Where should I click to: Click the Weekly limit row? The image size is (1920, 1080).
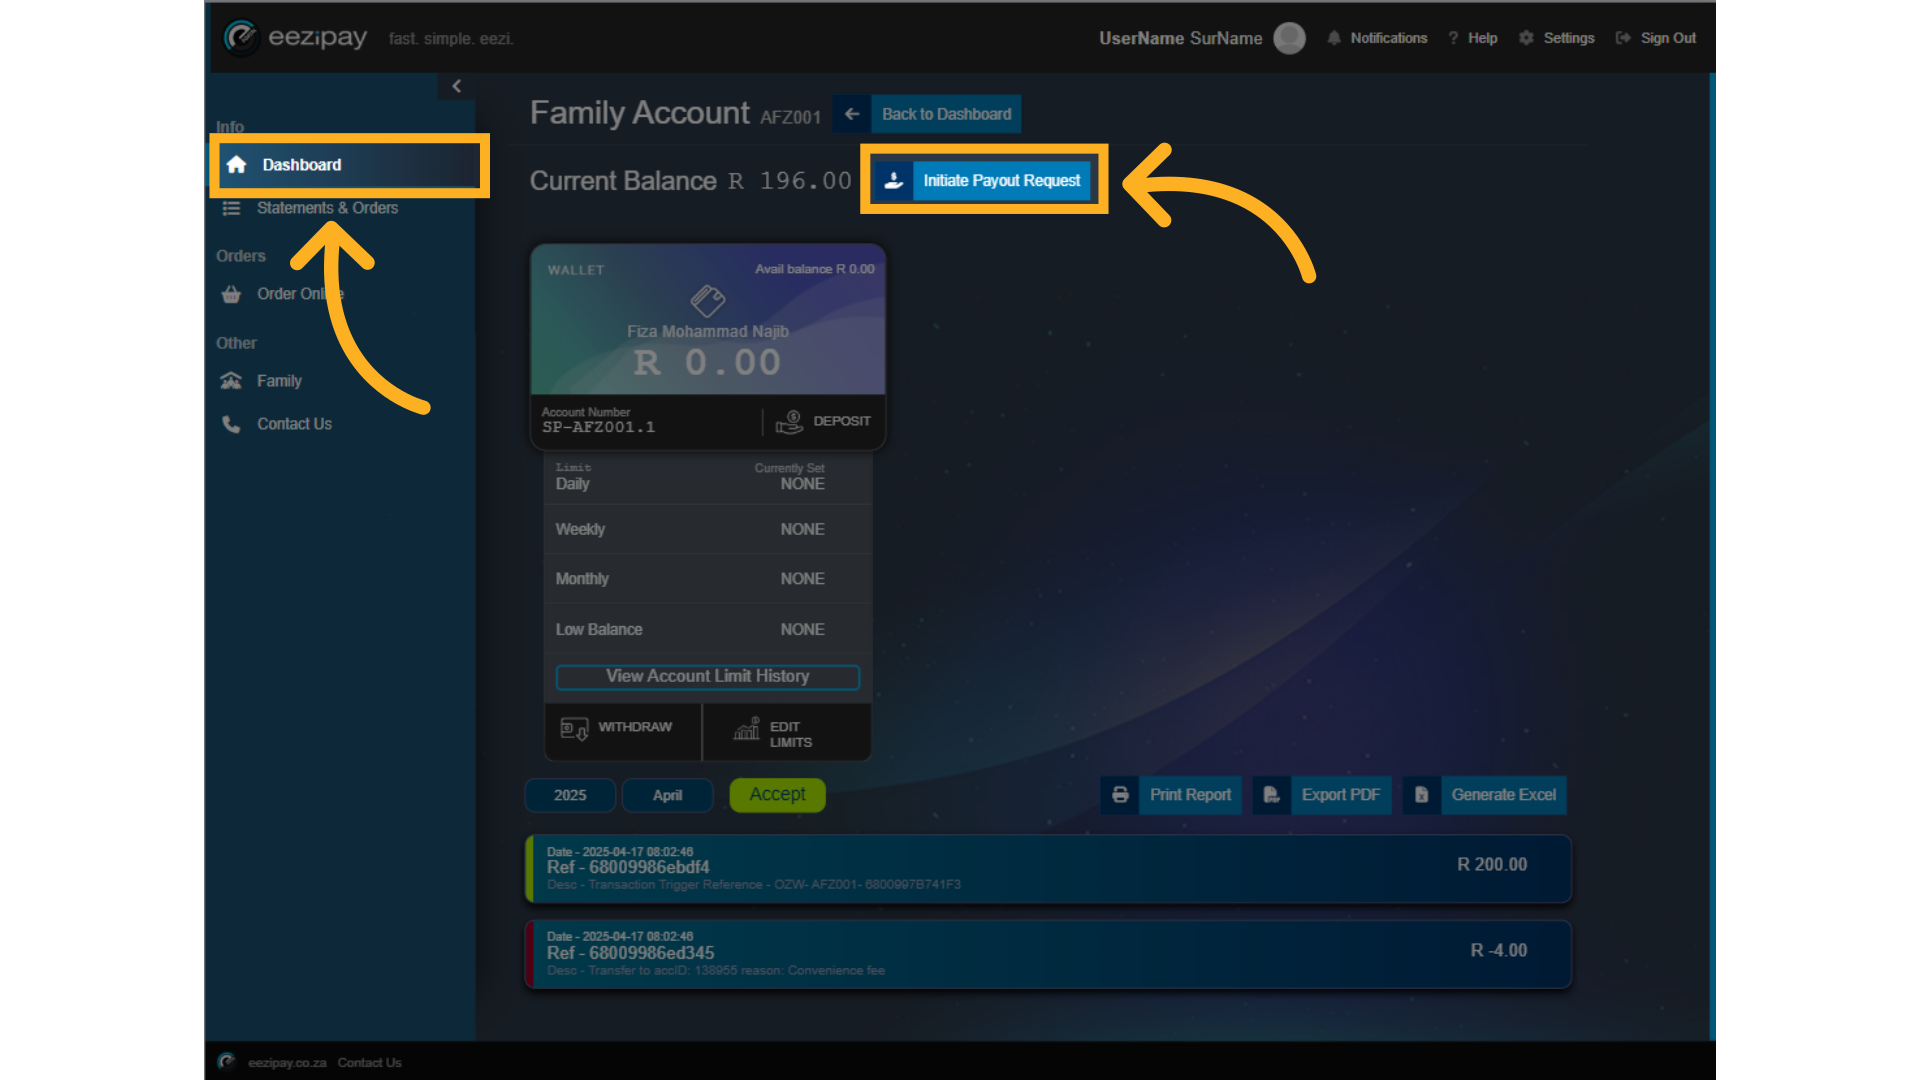(x=707, y=529)
